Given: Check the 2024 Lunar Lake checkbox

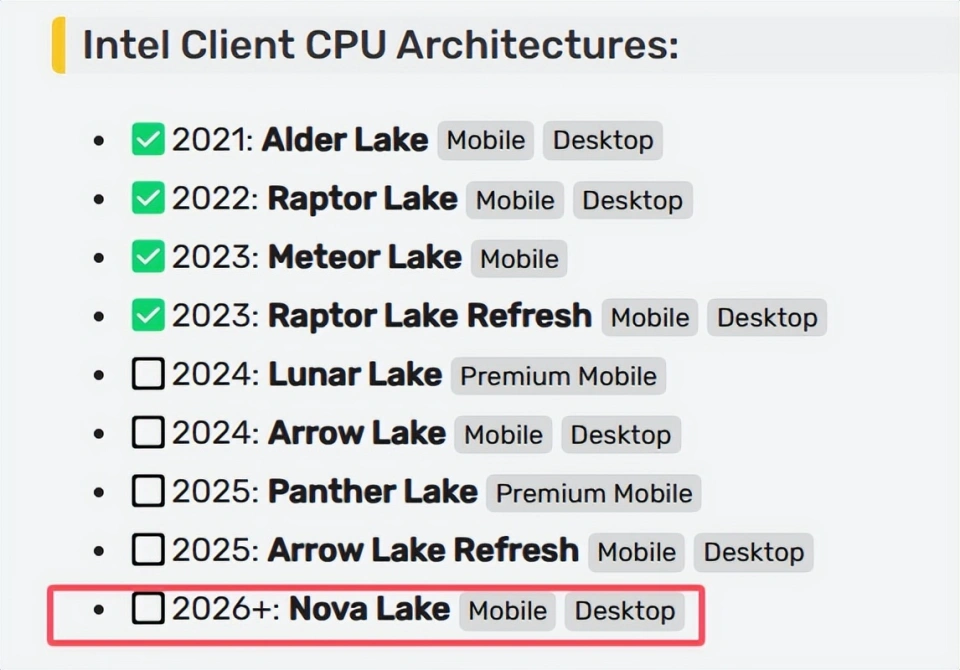Looking at the screenshot, I should click(x=148, y=375).
